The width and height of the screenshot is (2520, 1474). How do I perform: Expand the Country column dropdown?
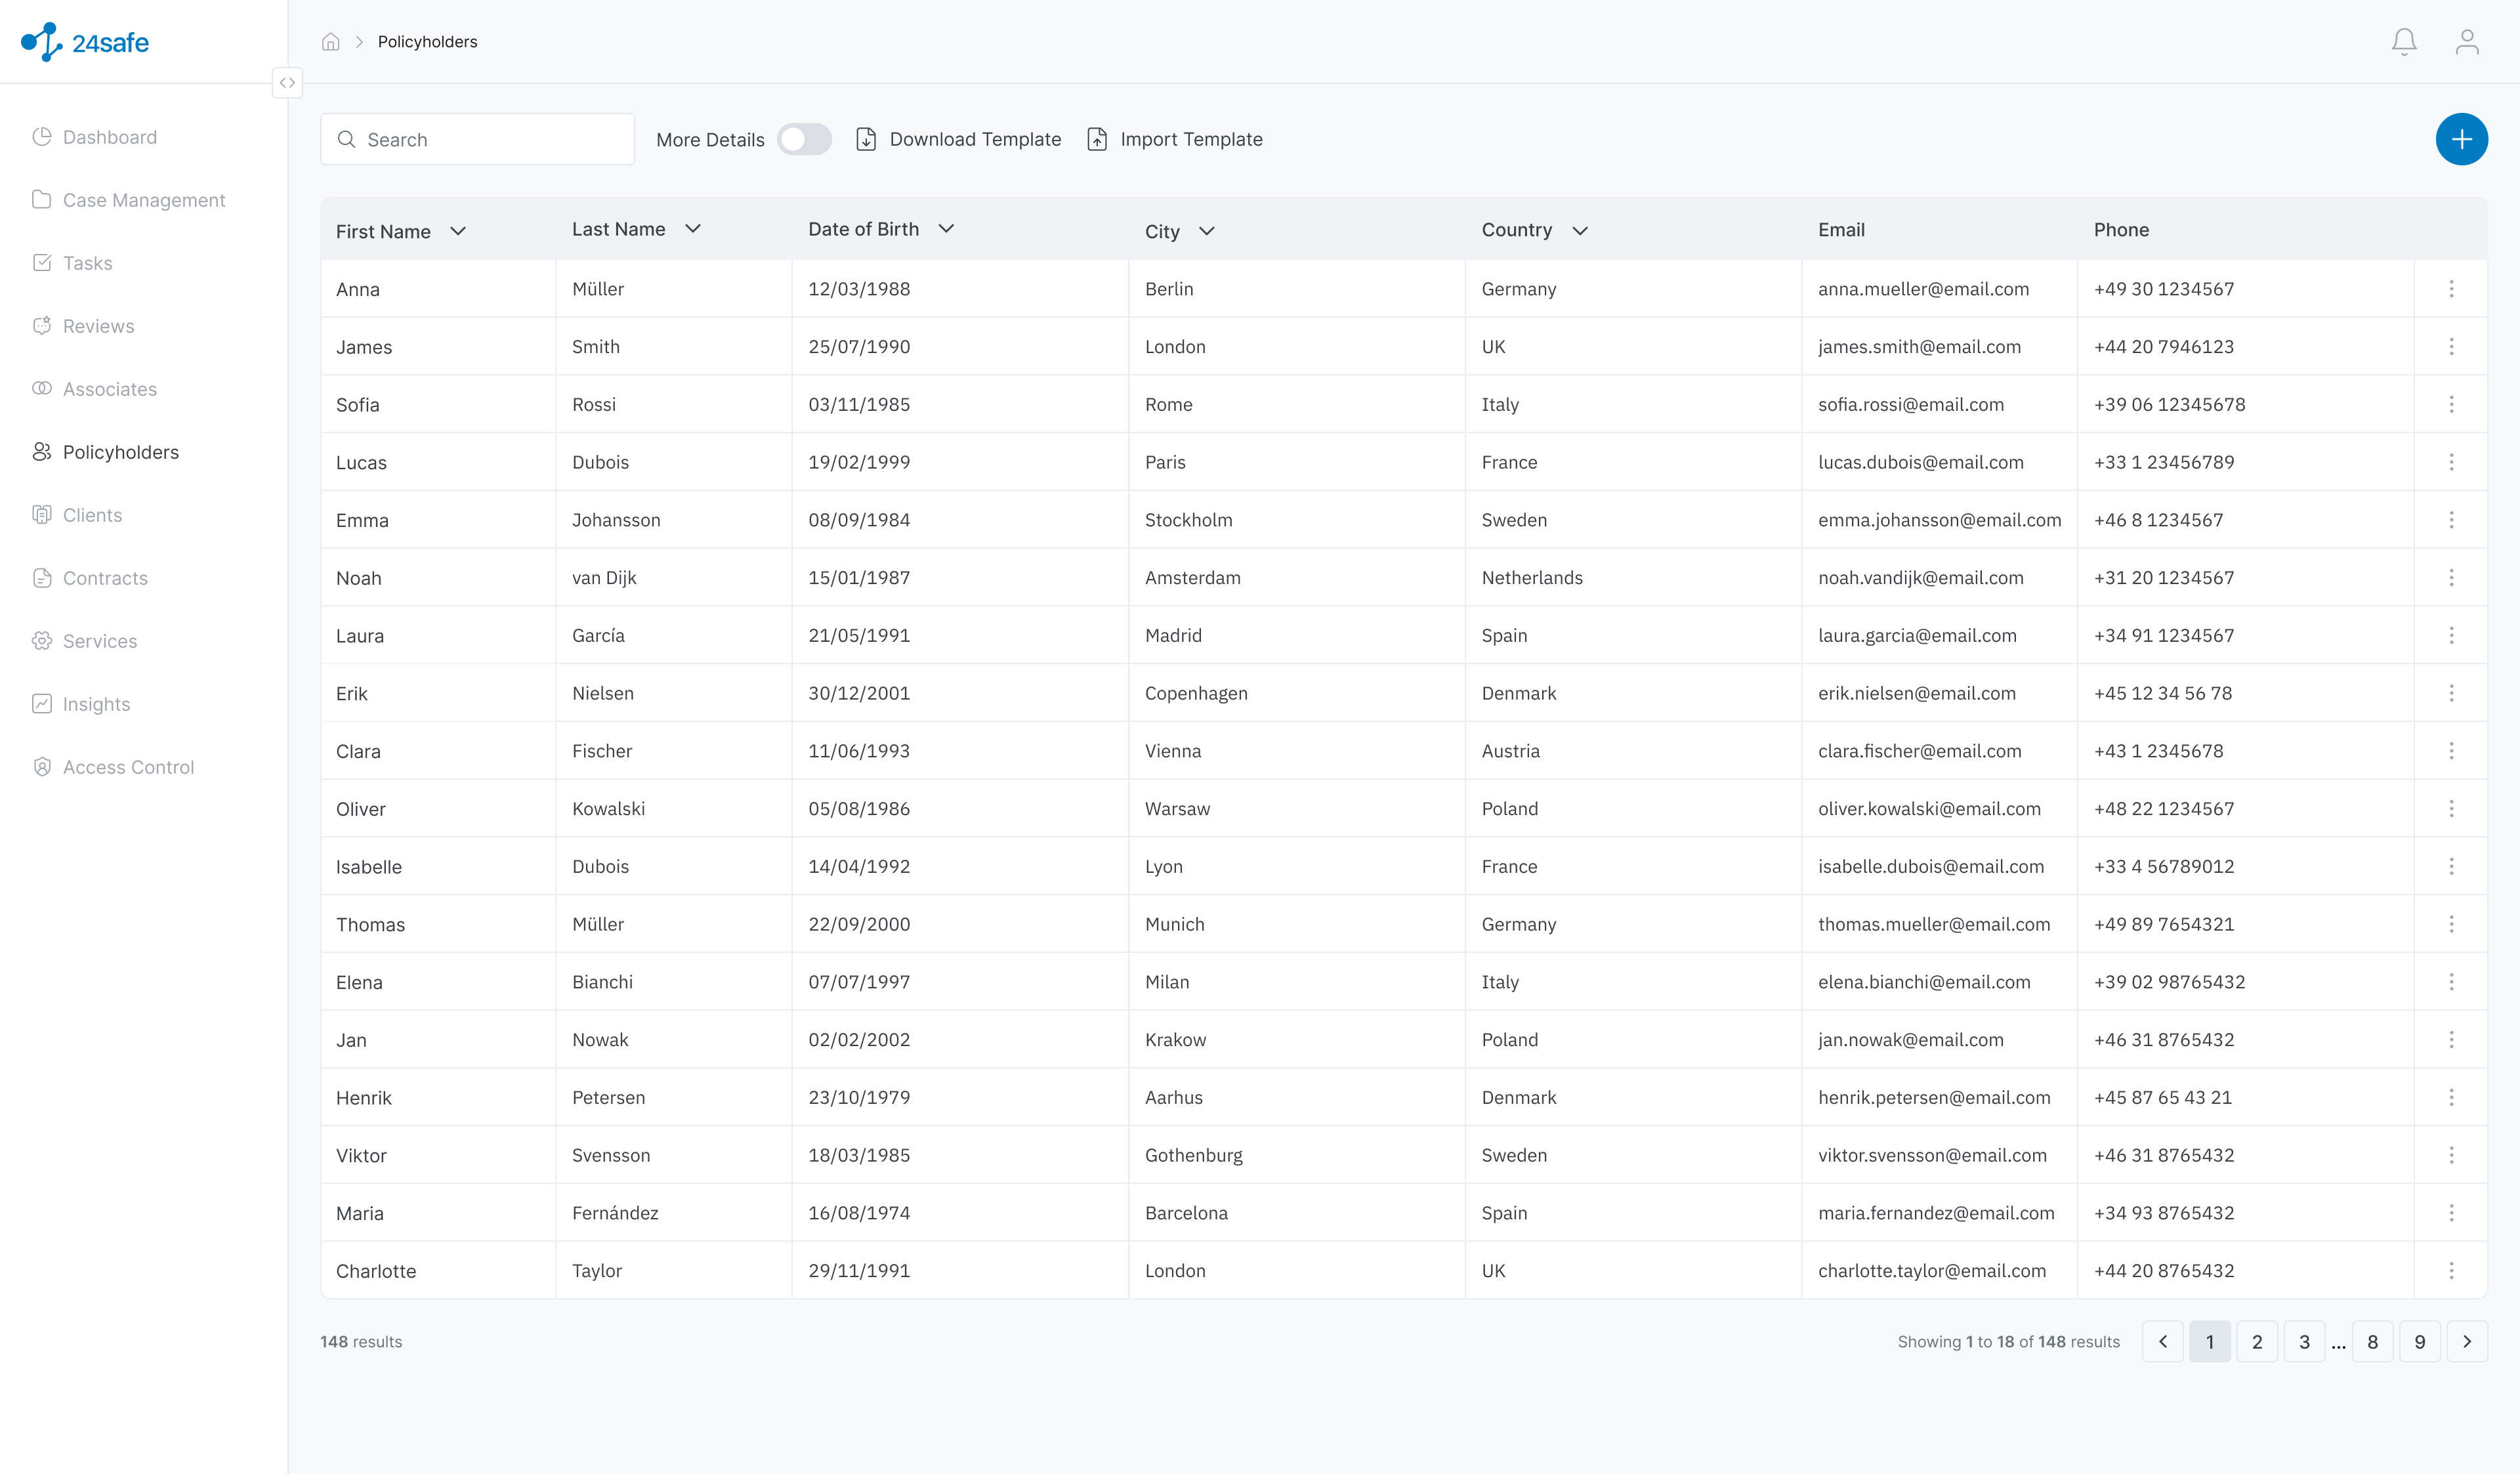1580,231
